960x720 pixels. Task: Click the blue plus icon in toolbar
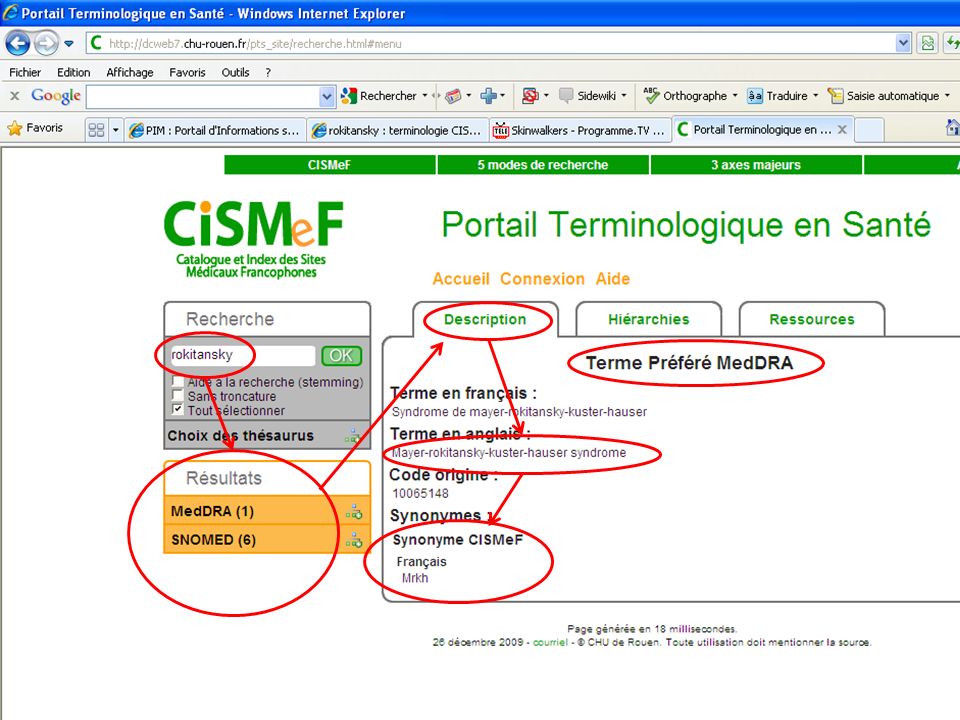tap(488, 96)
